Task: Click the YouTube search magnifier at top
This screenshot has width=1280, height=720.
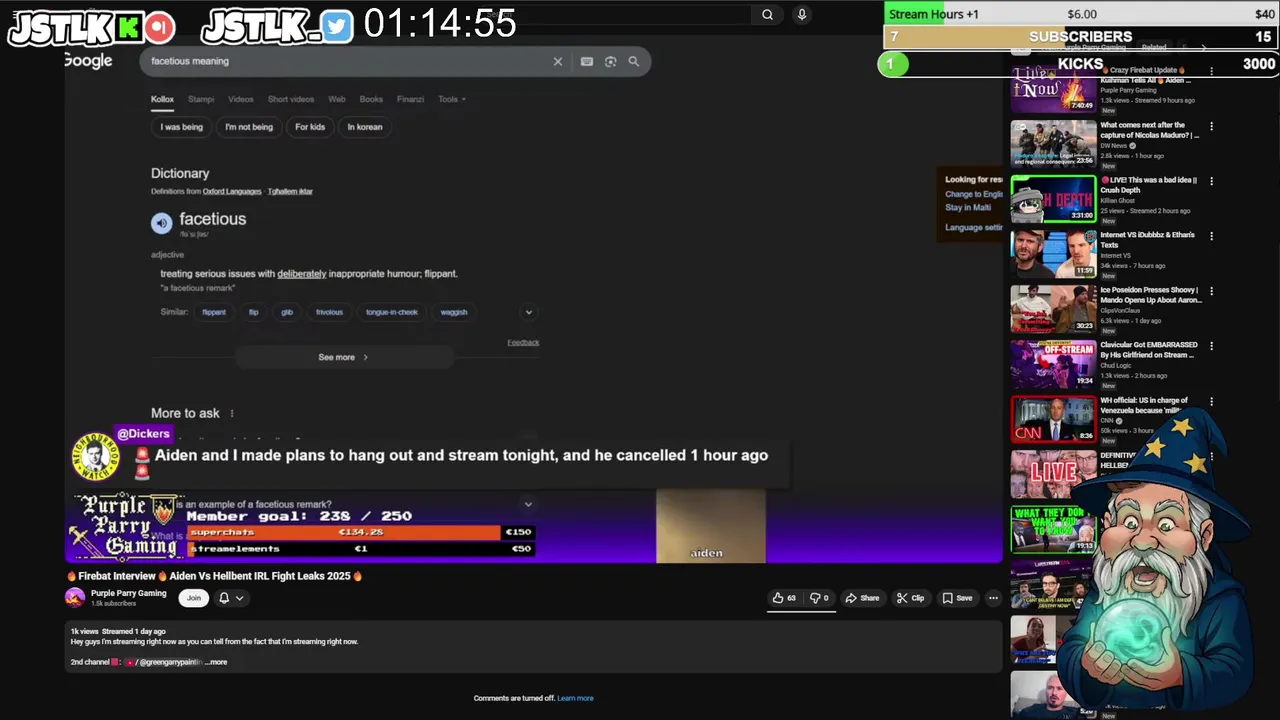Action: 767,14
